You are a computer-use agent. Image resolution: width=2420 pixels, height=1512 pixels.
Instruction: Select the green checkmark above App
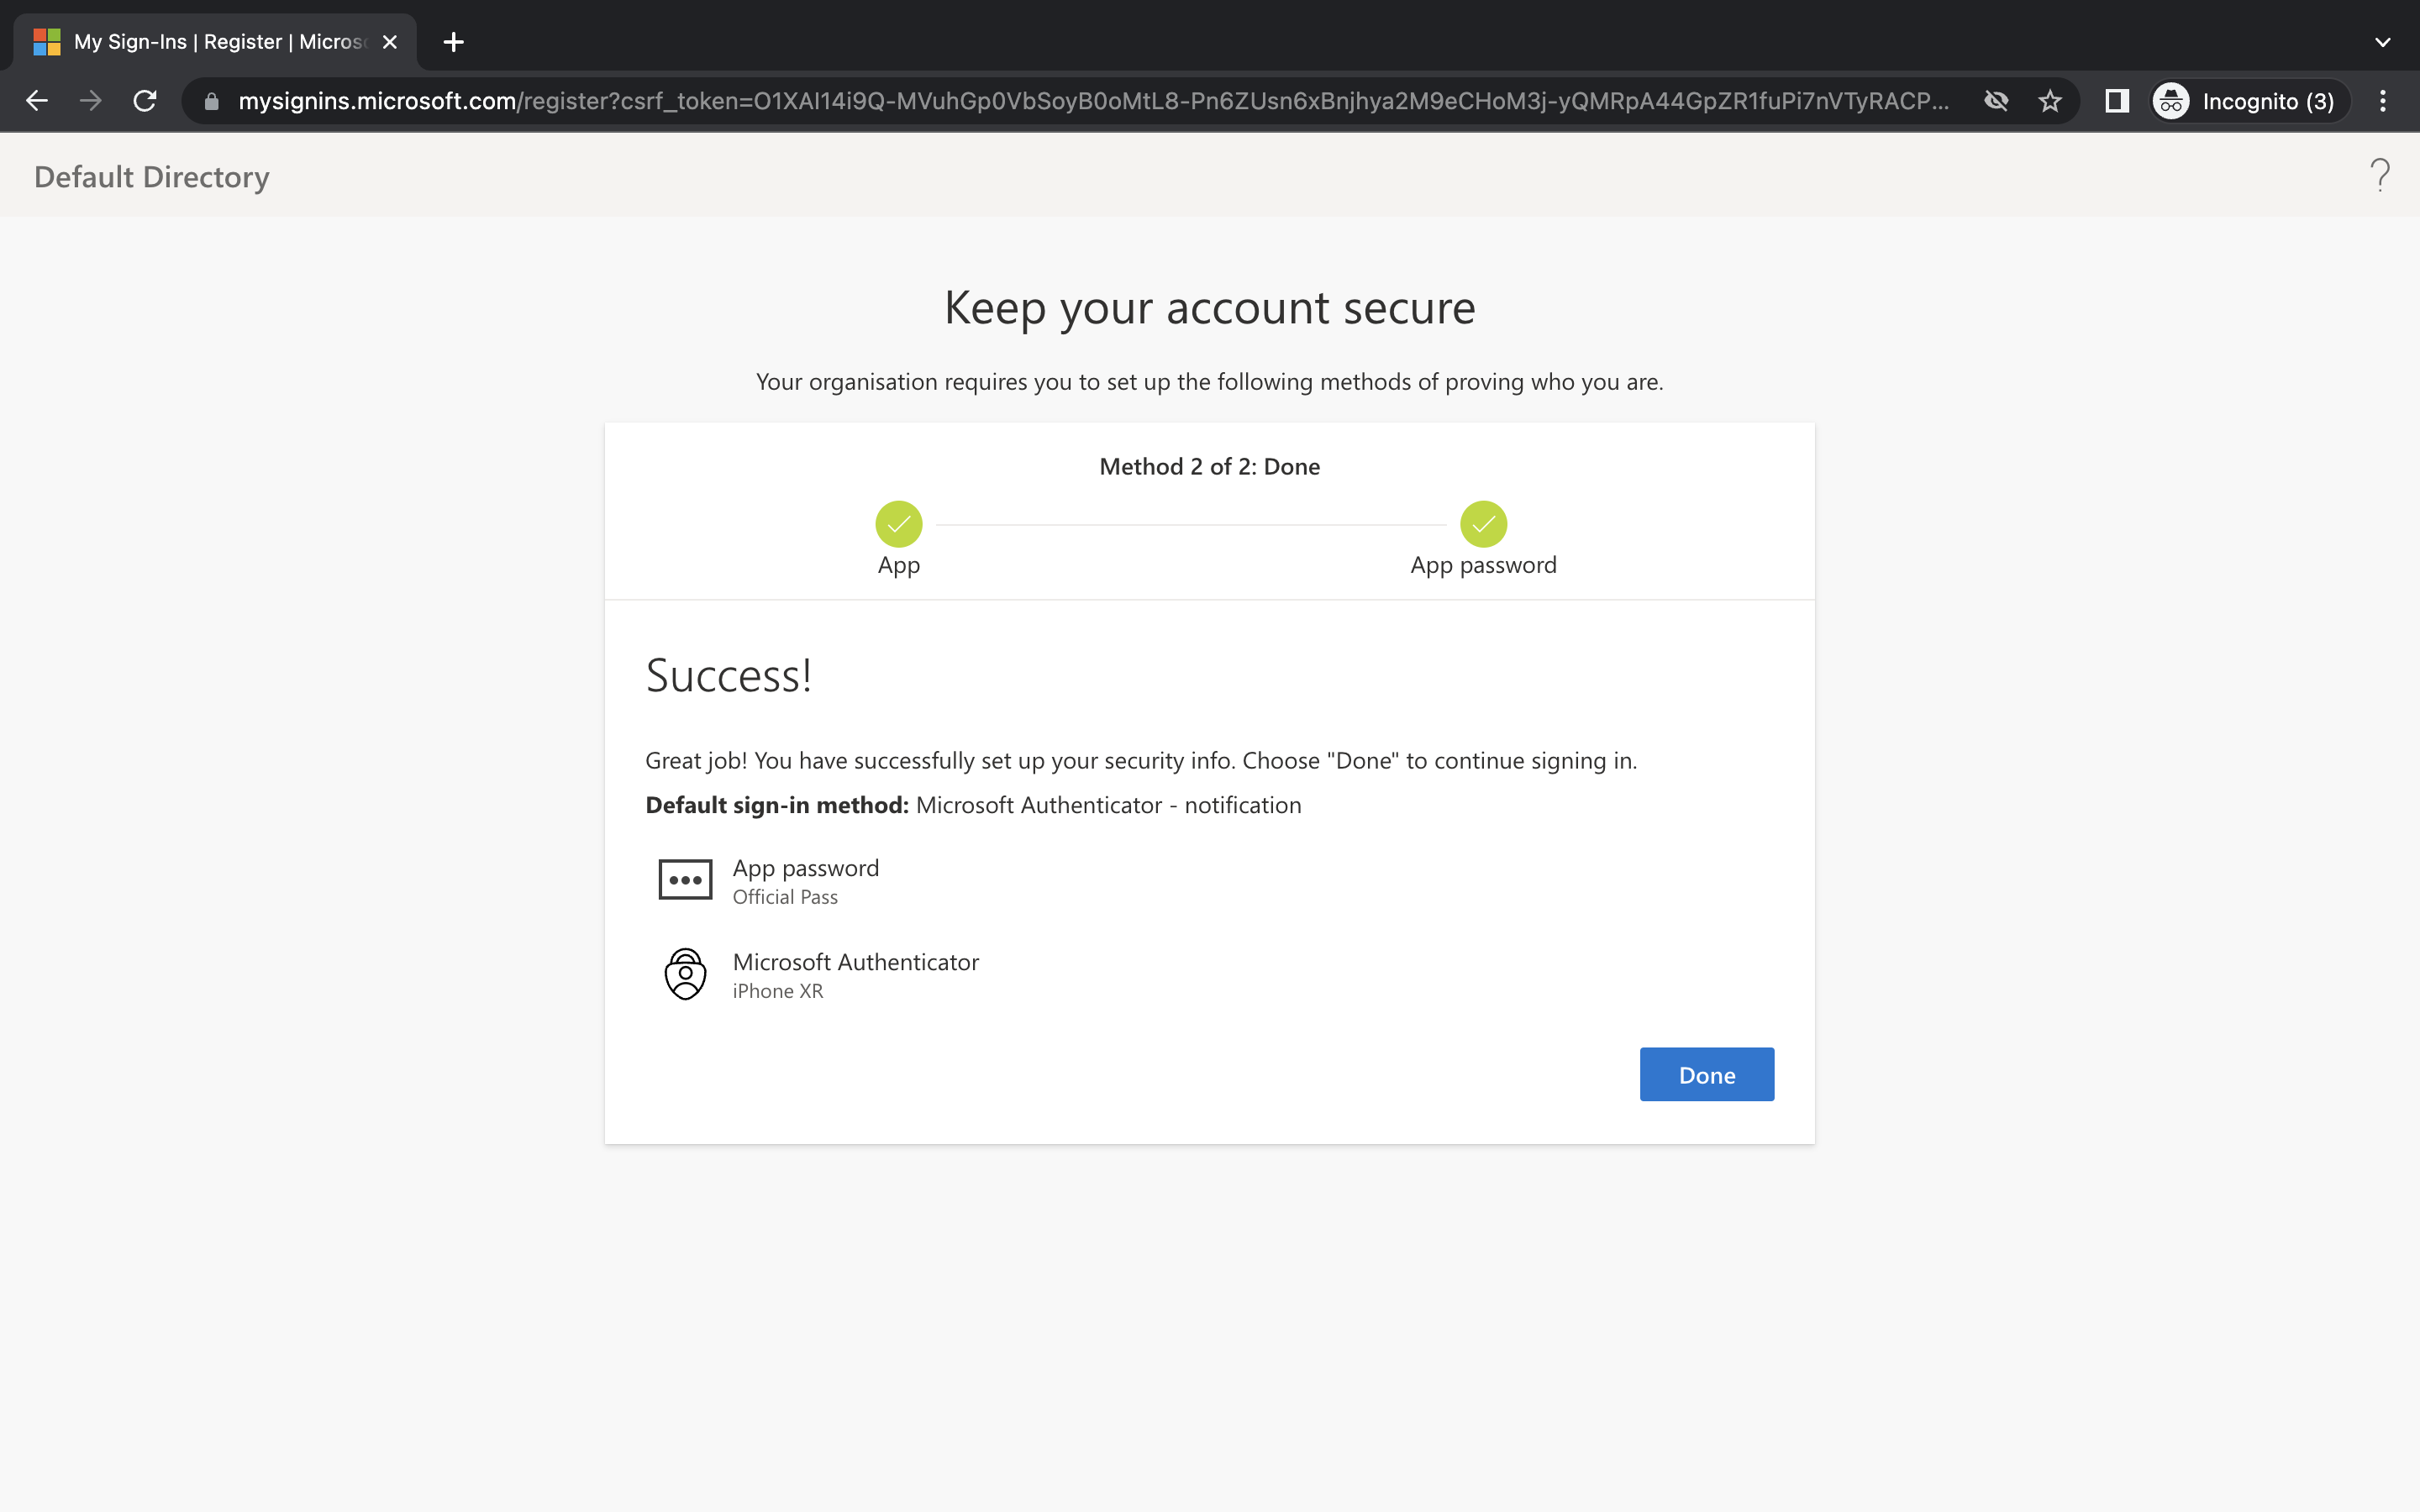pos(898,523)
